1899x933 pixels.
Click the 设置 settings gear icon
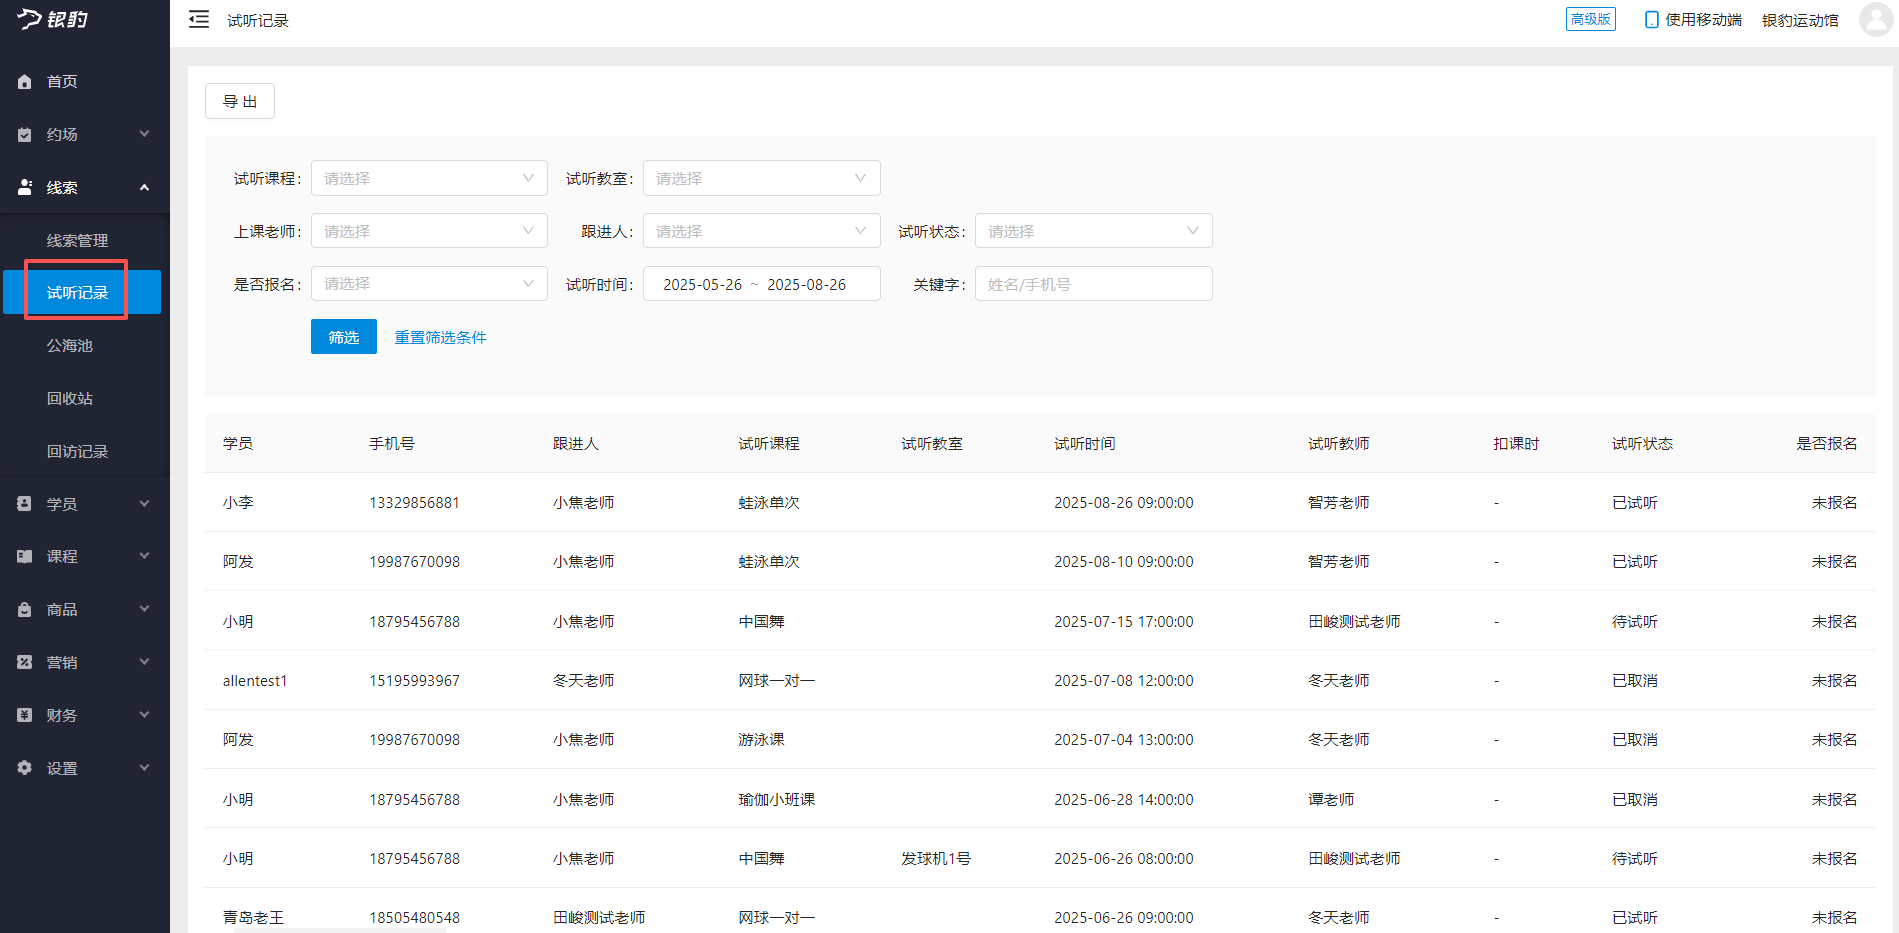click(x=26, y=767)
